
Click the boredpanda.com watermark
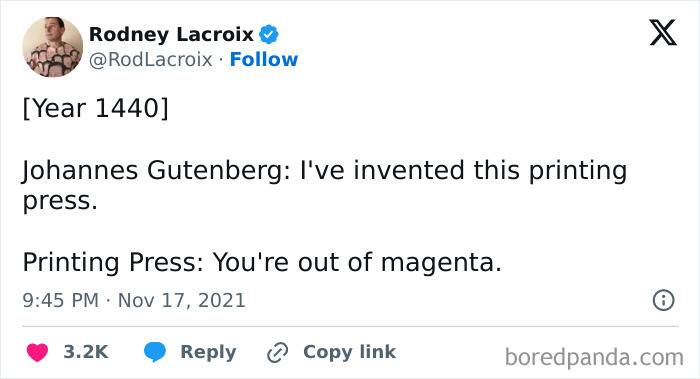pyautogui.click(x=594, y=357)
